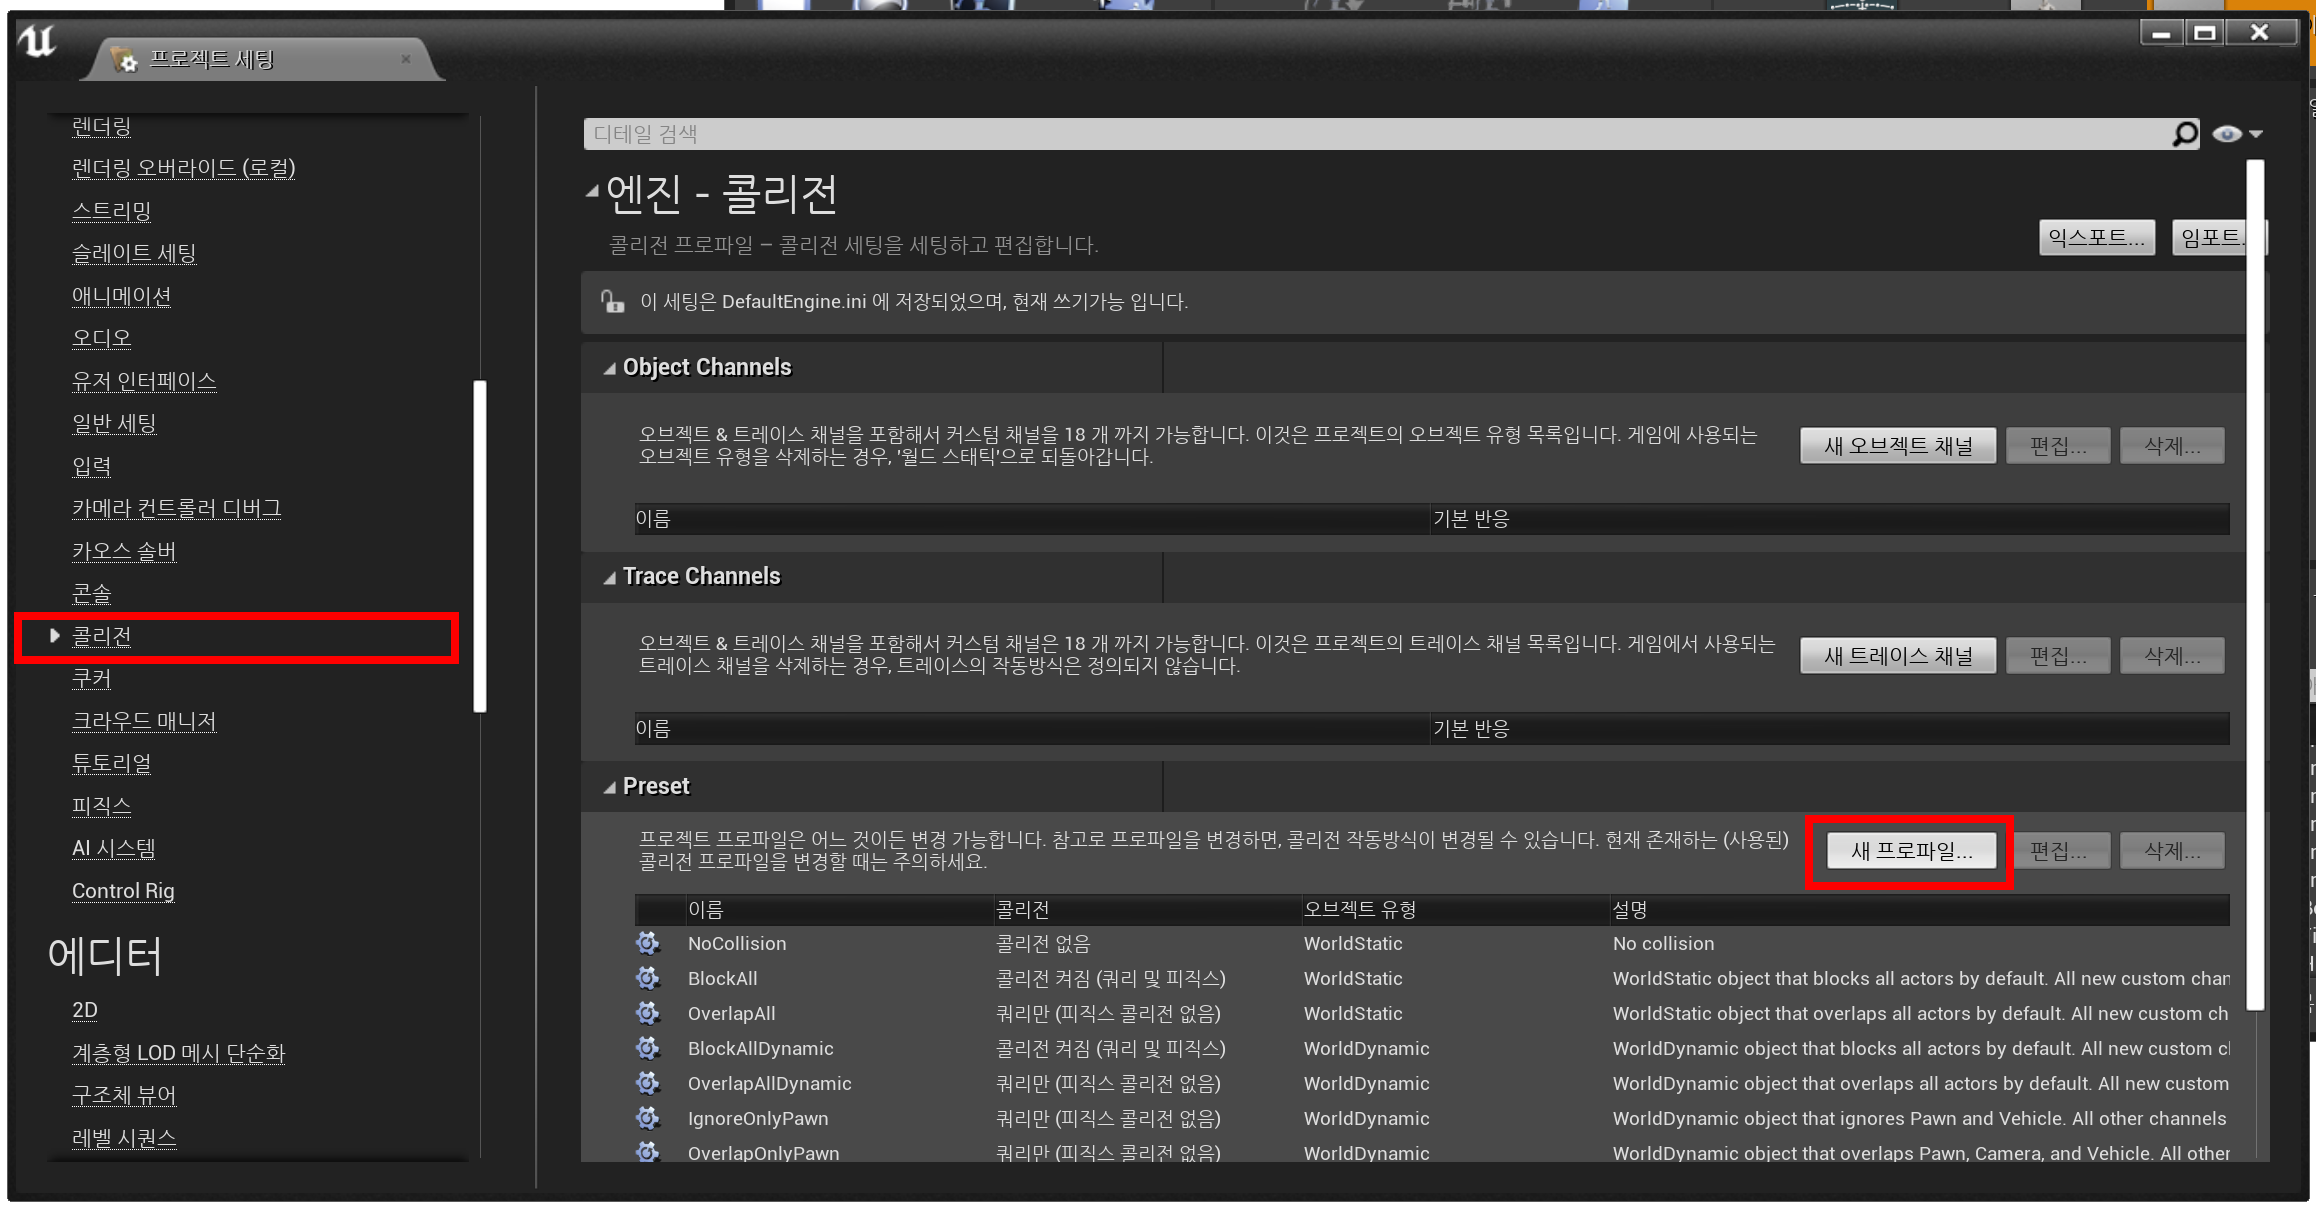The width and height of the screenshot is (2316, 1211).
Task: Click the Unreal Engine logo icon
Action: [38, 42]
